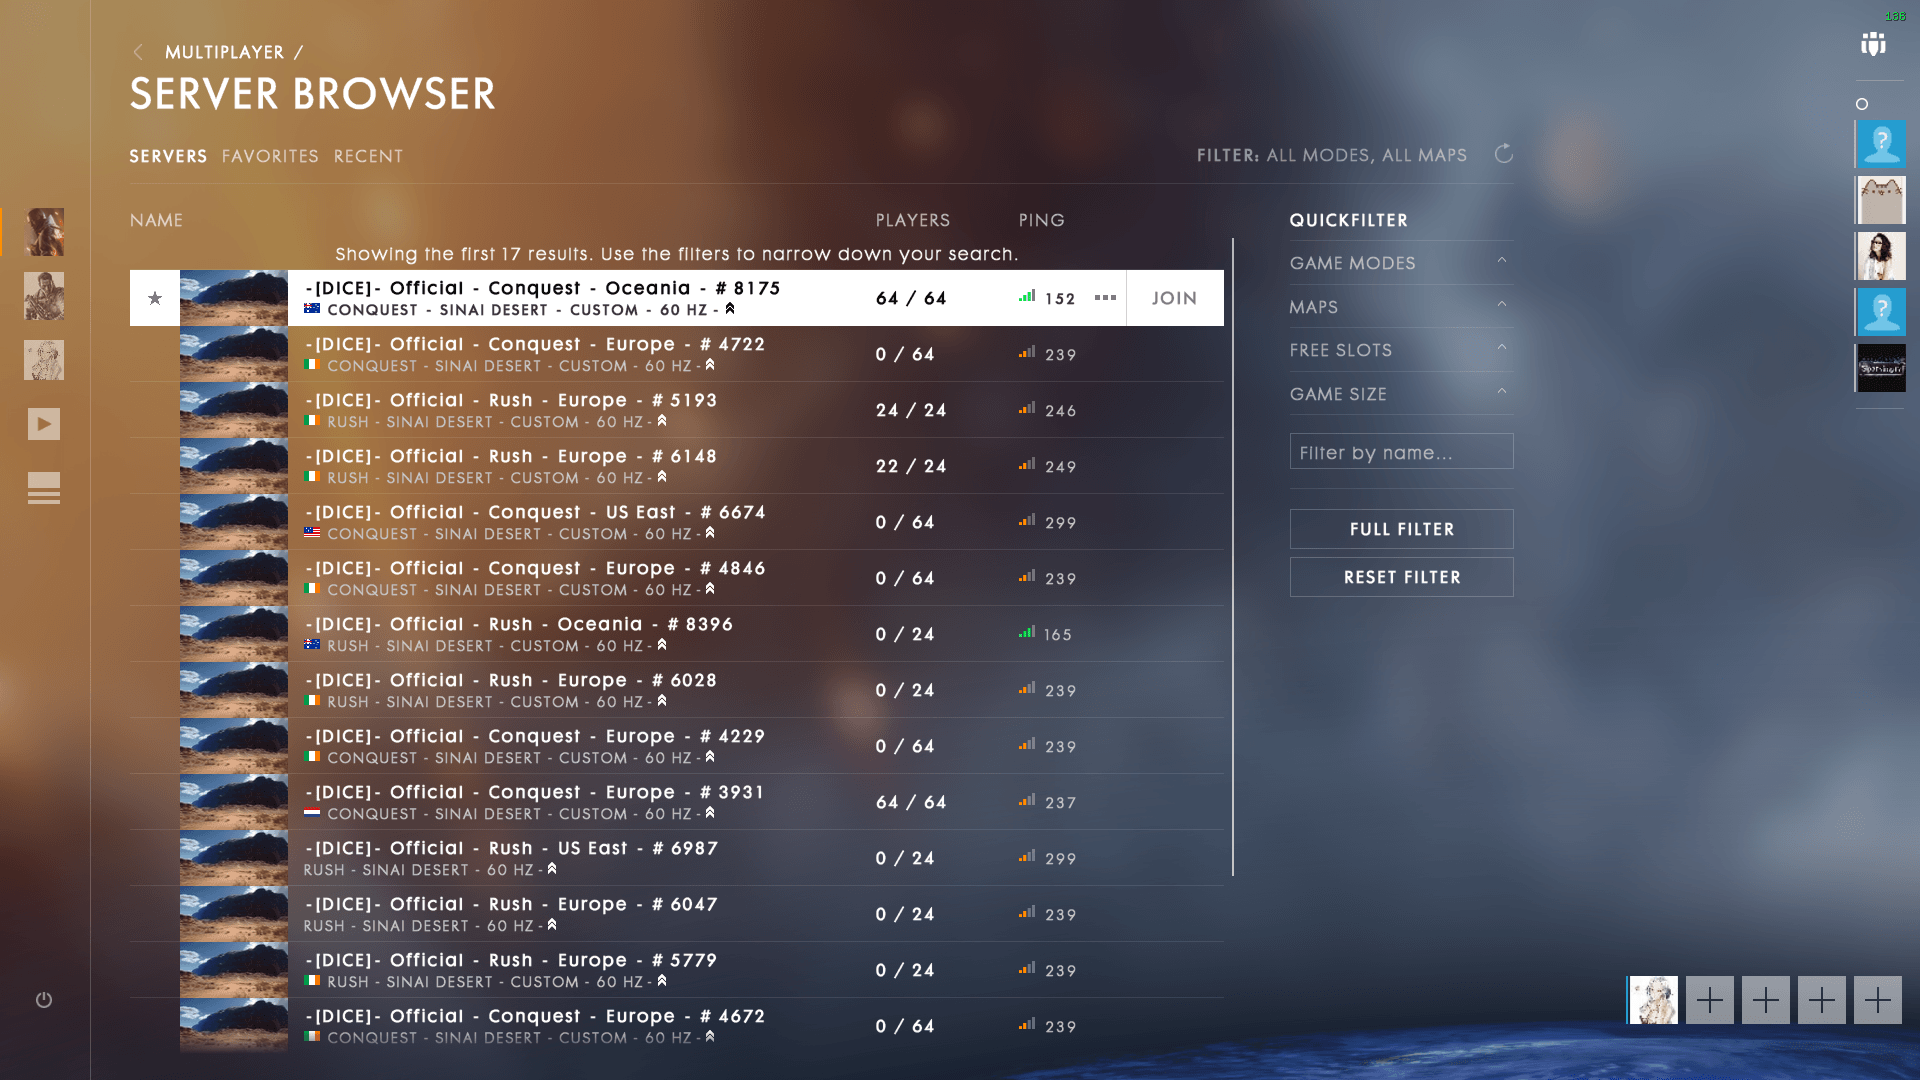Open the video play icon in left sidebar

(x=44, y=424)
